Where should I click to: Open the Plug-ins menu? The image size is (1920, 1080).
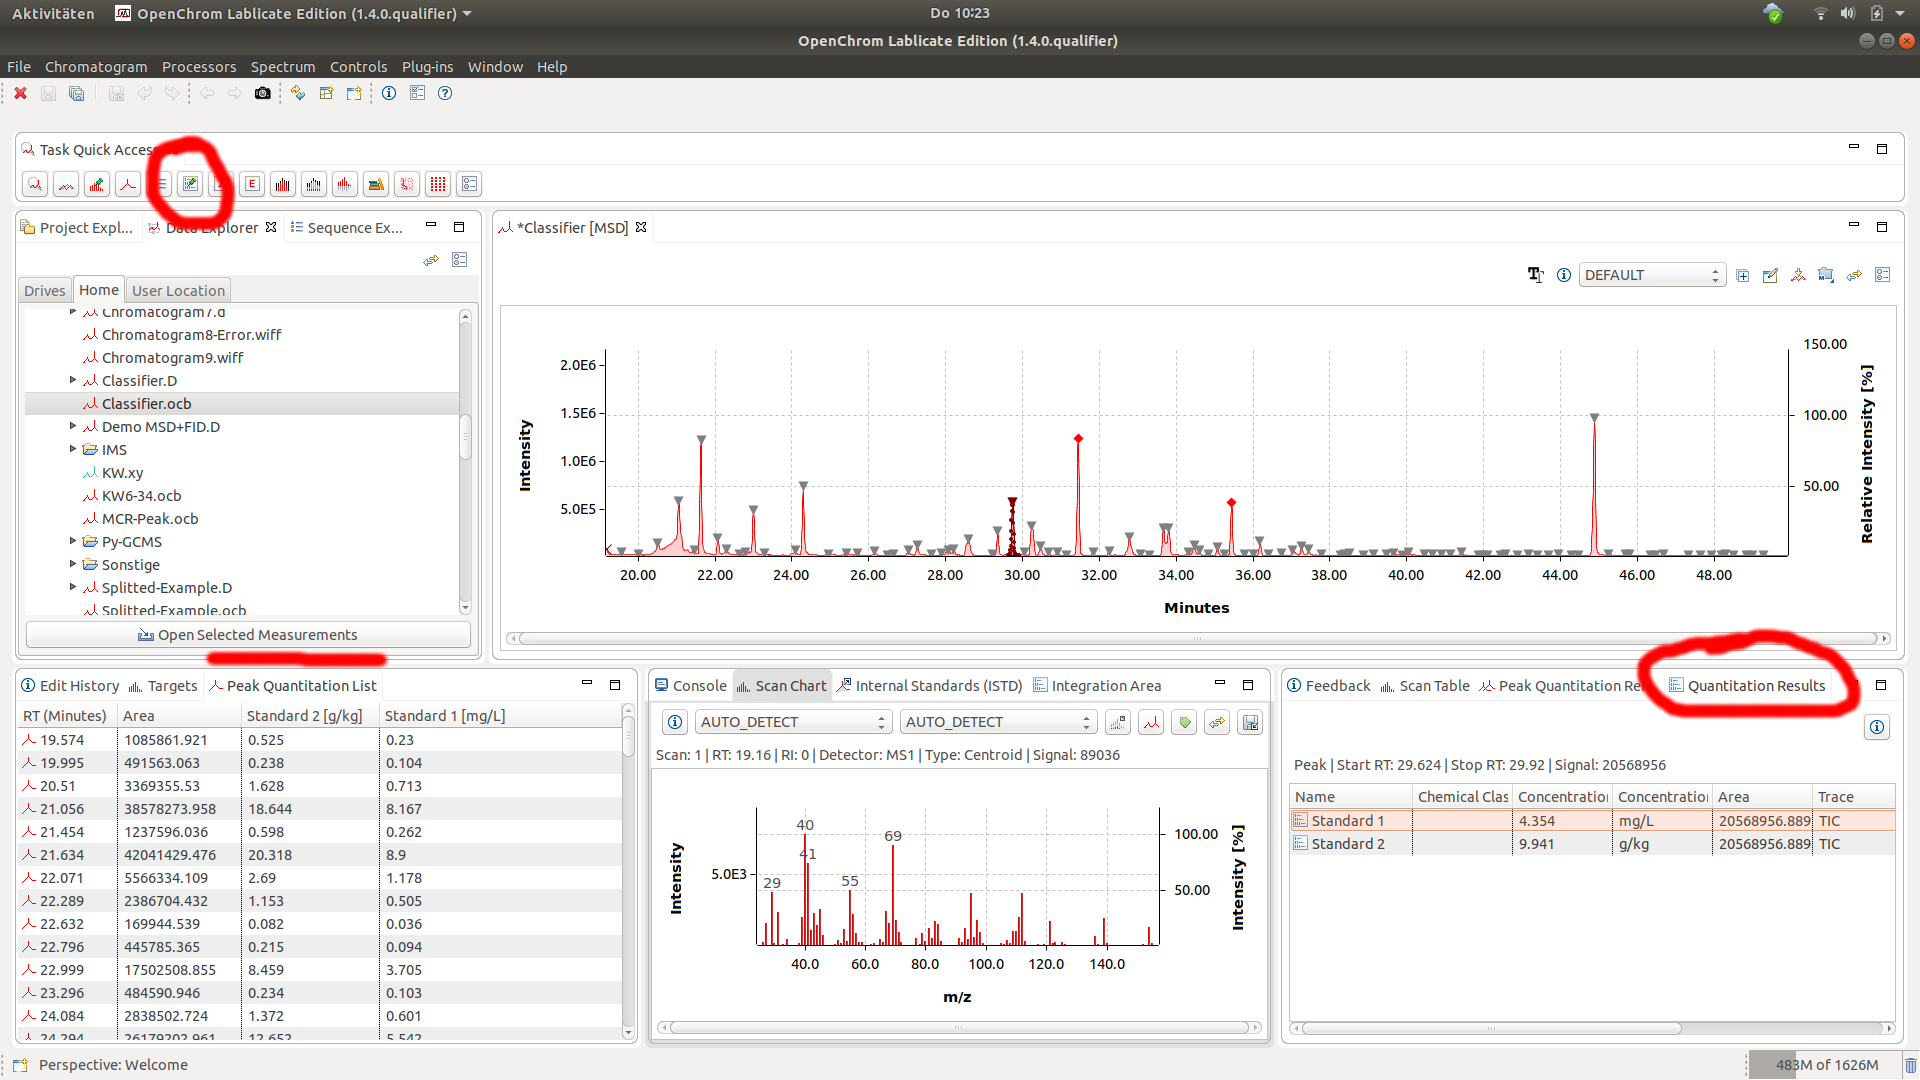427,67
